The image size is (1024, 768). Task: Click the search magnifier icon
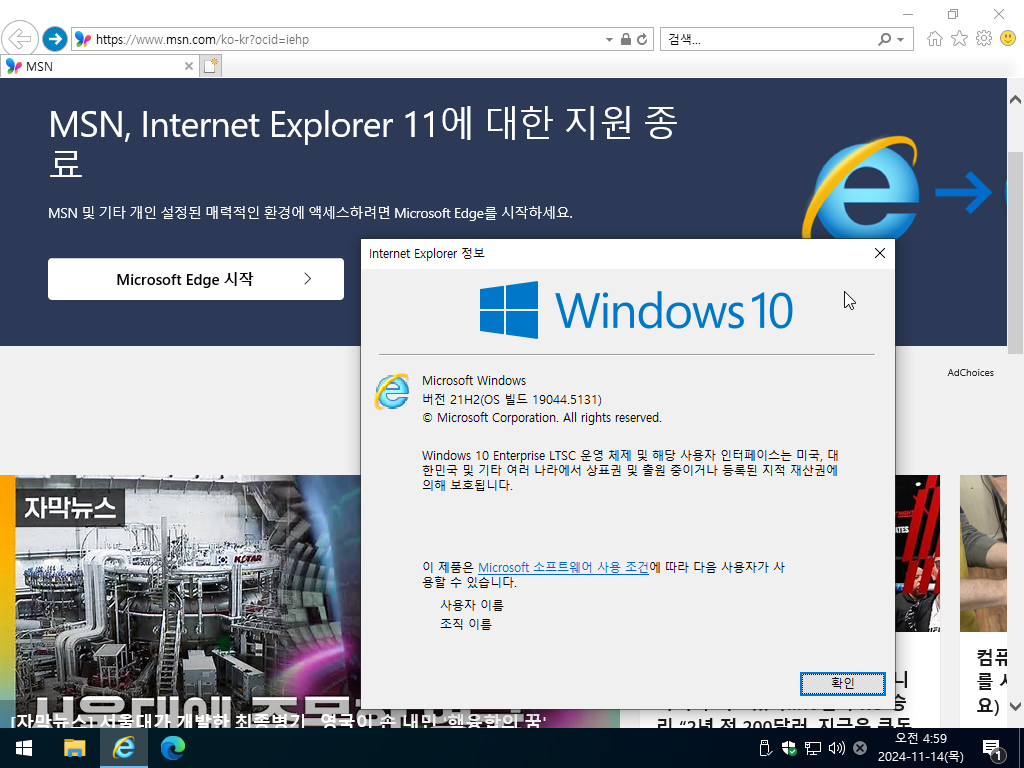pos(884,39)
